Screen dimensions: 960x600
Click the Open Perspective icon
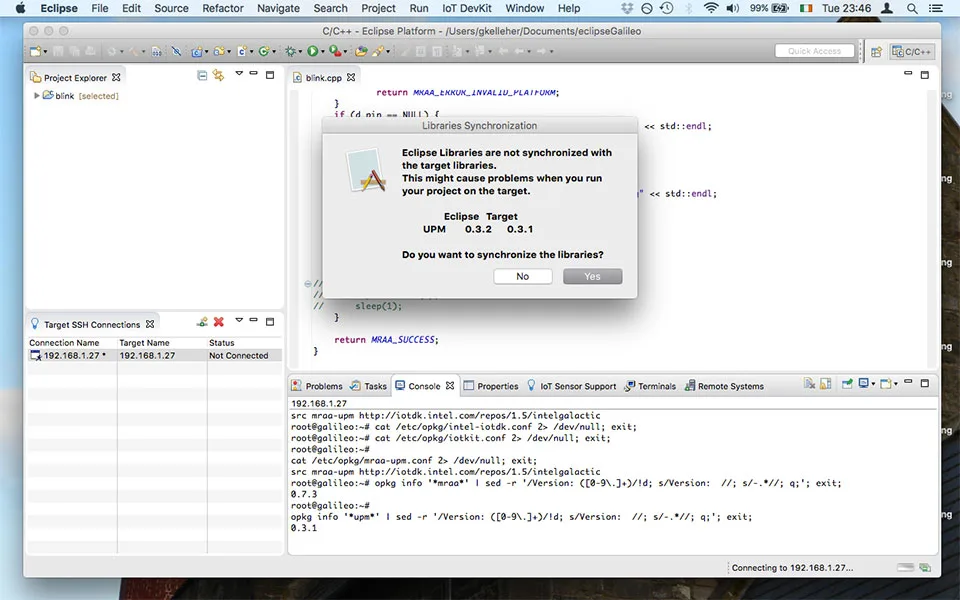[876, 51]
